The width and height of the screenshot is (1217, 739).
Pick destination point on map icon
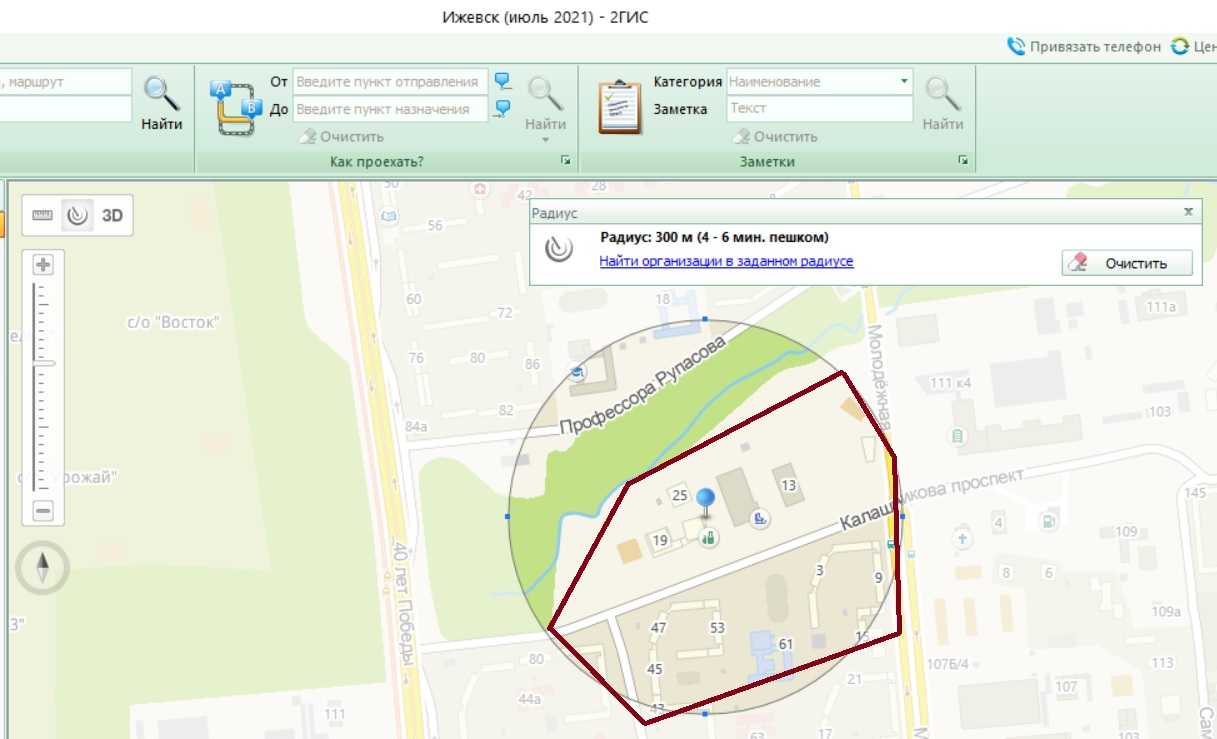click(503, 108)
